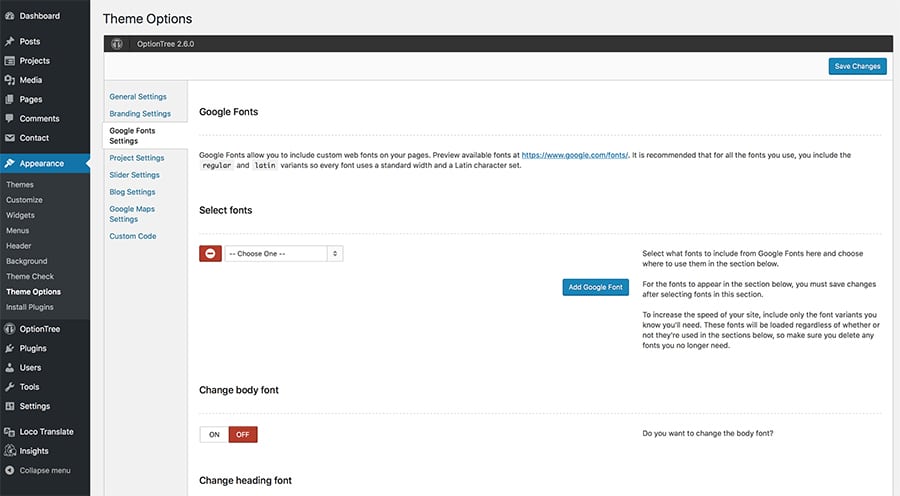This screenshot has width=900, height=496.
Task: Click the Contact envelope icon
Action: [x=10, y=138]
